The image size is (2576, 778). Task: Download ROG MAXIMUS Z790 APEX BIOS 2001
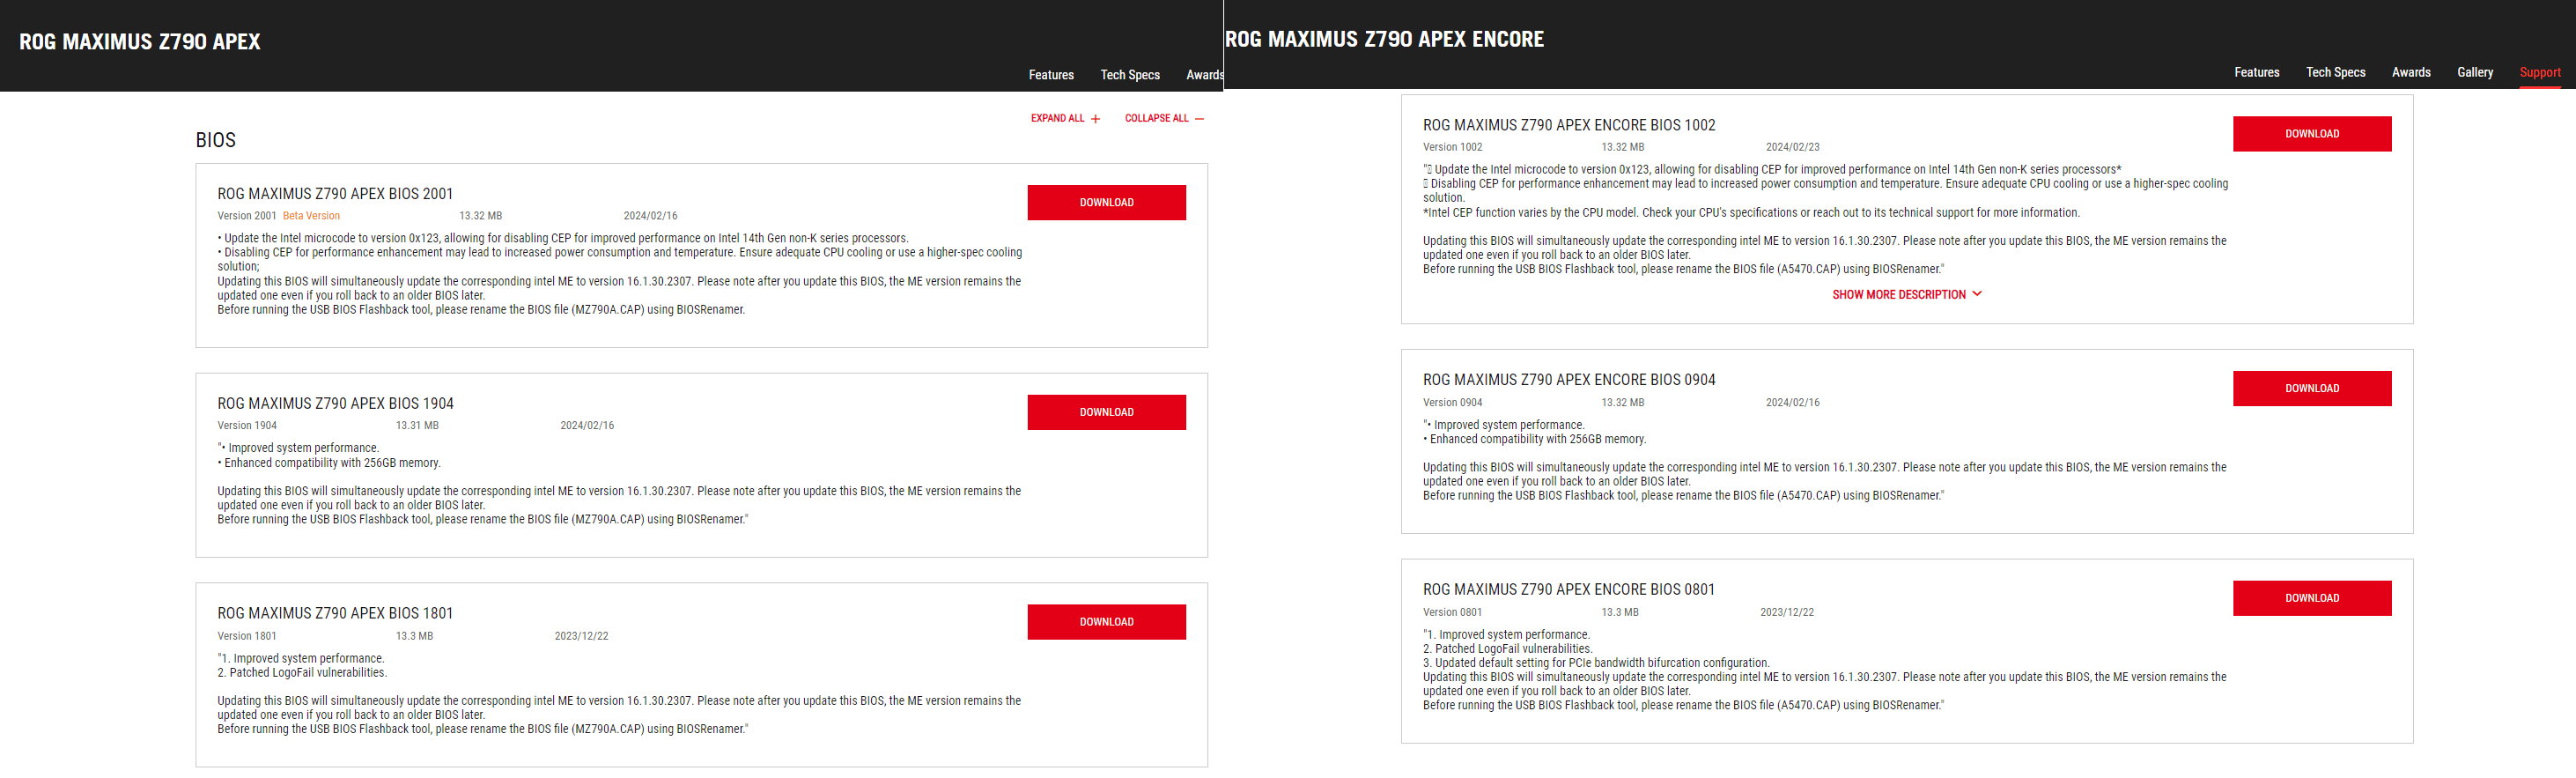(x=1106, y=202)
